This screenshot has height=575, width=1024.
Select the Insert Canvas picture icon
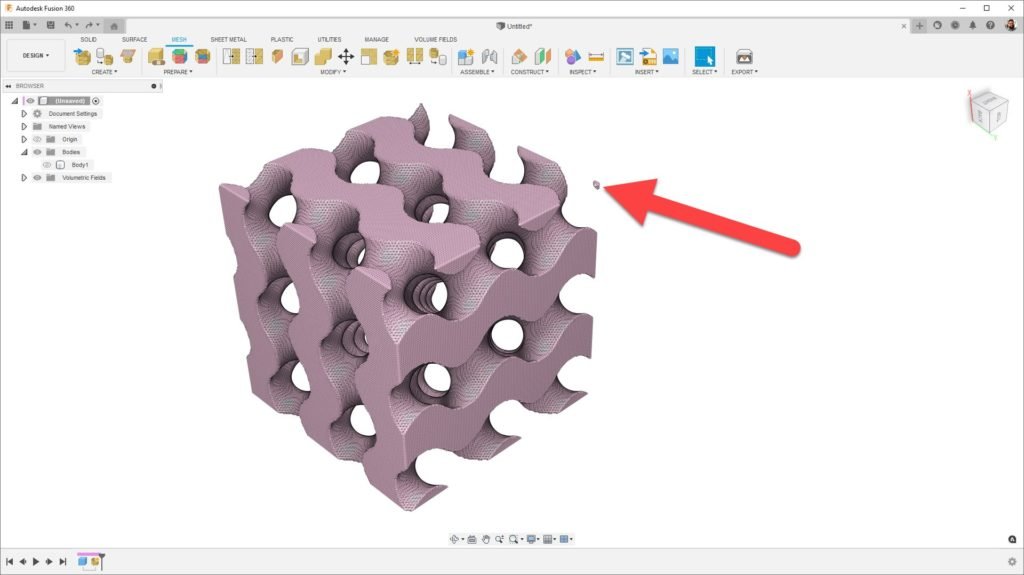(671, 56)
